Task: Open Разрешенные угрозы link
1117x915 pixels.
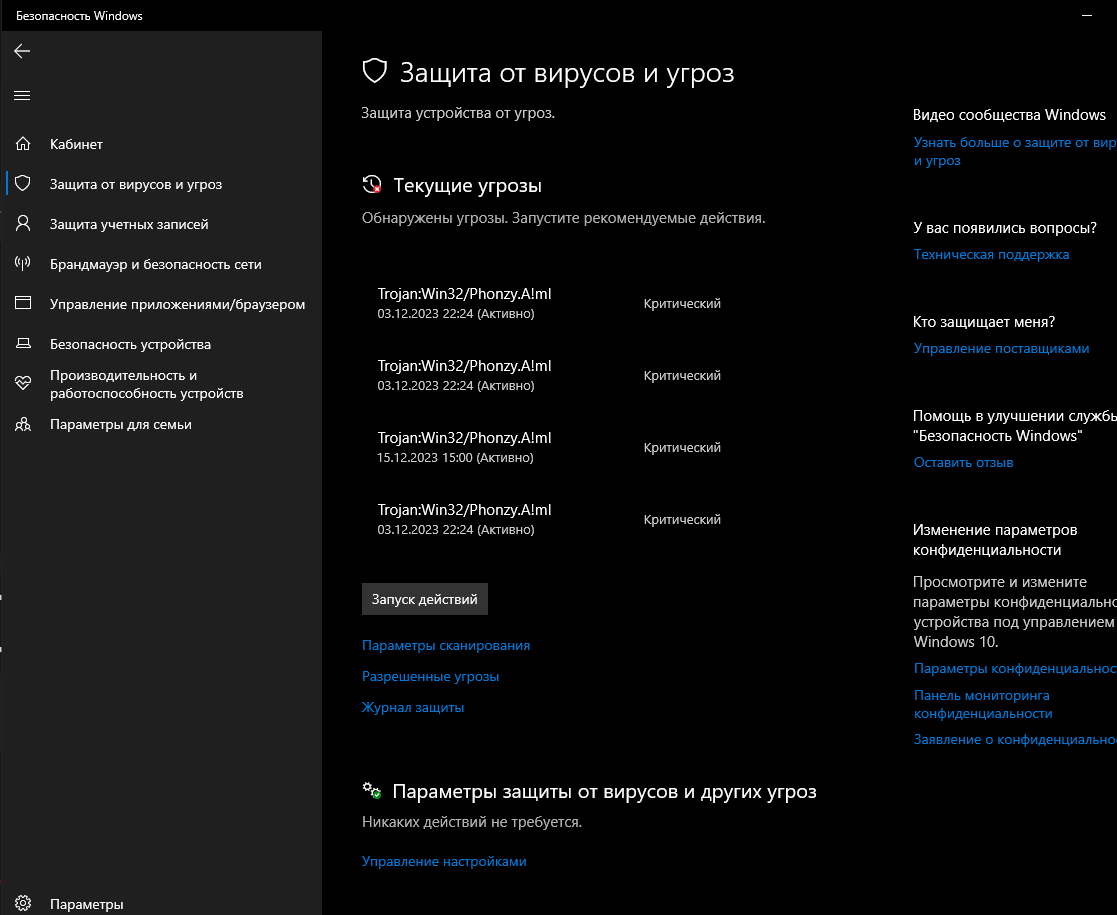Action: 430,676
